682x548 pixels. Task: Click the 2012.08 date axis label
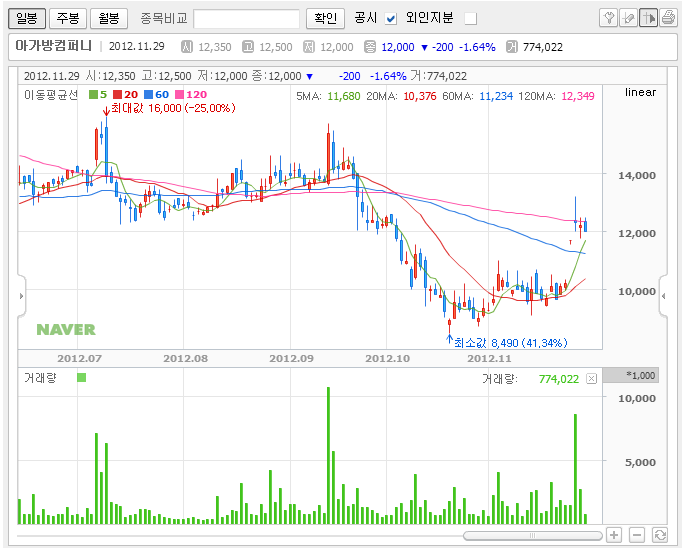tap(185, 358)
